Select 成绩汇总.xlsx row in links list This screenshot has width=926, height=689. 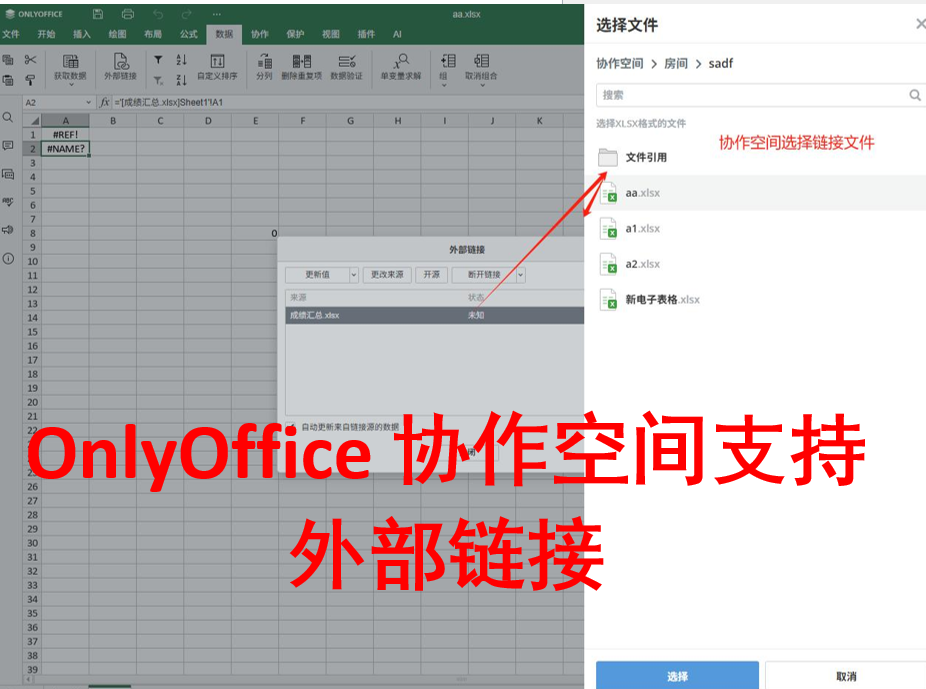[435, 315]
